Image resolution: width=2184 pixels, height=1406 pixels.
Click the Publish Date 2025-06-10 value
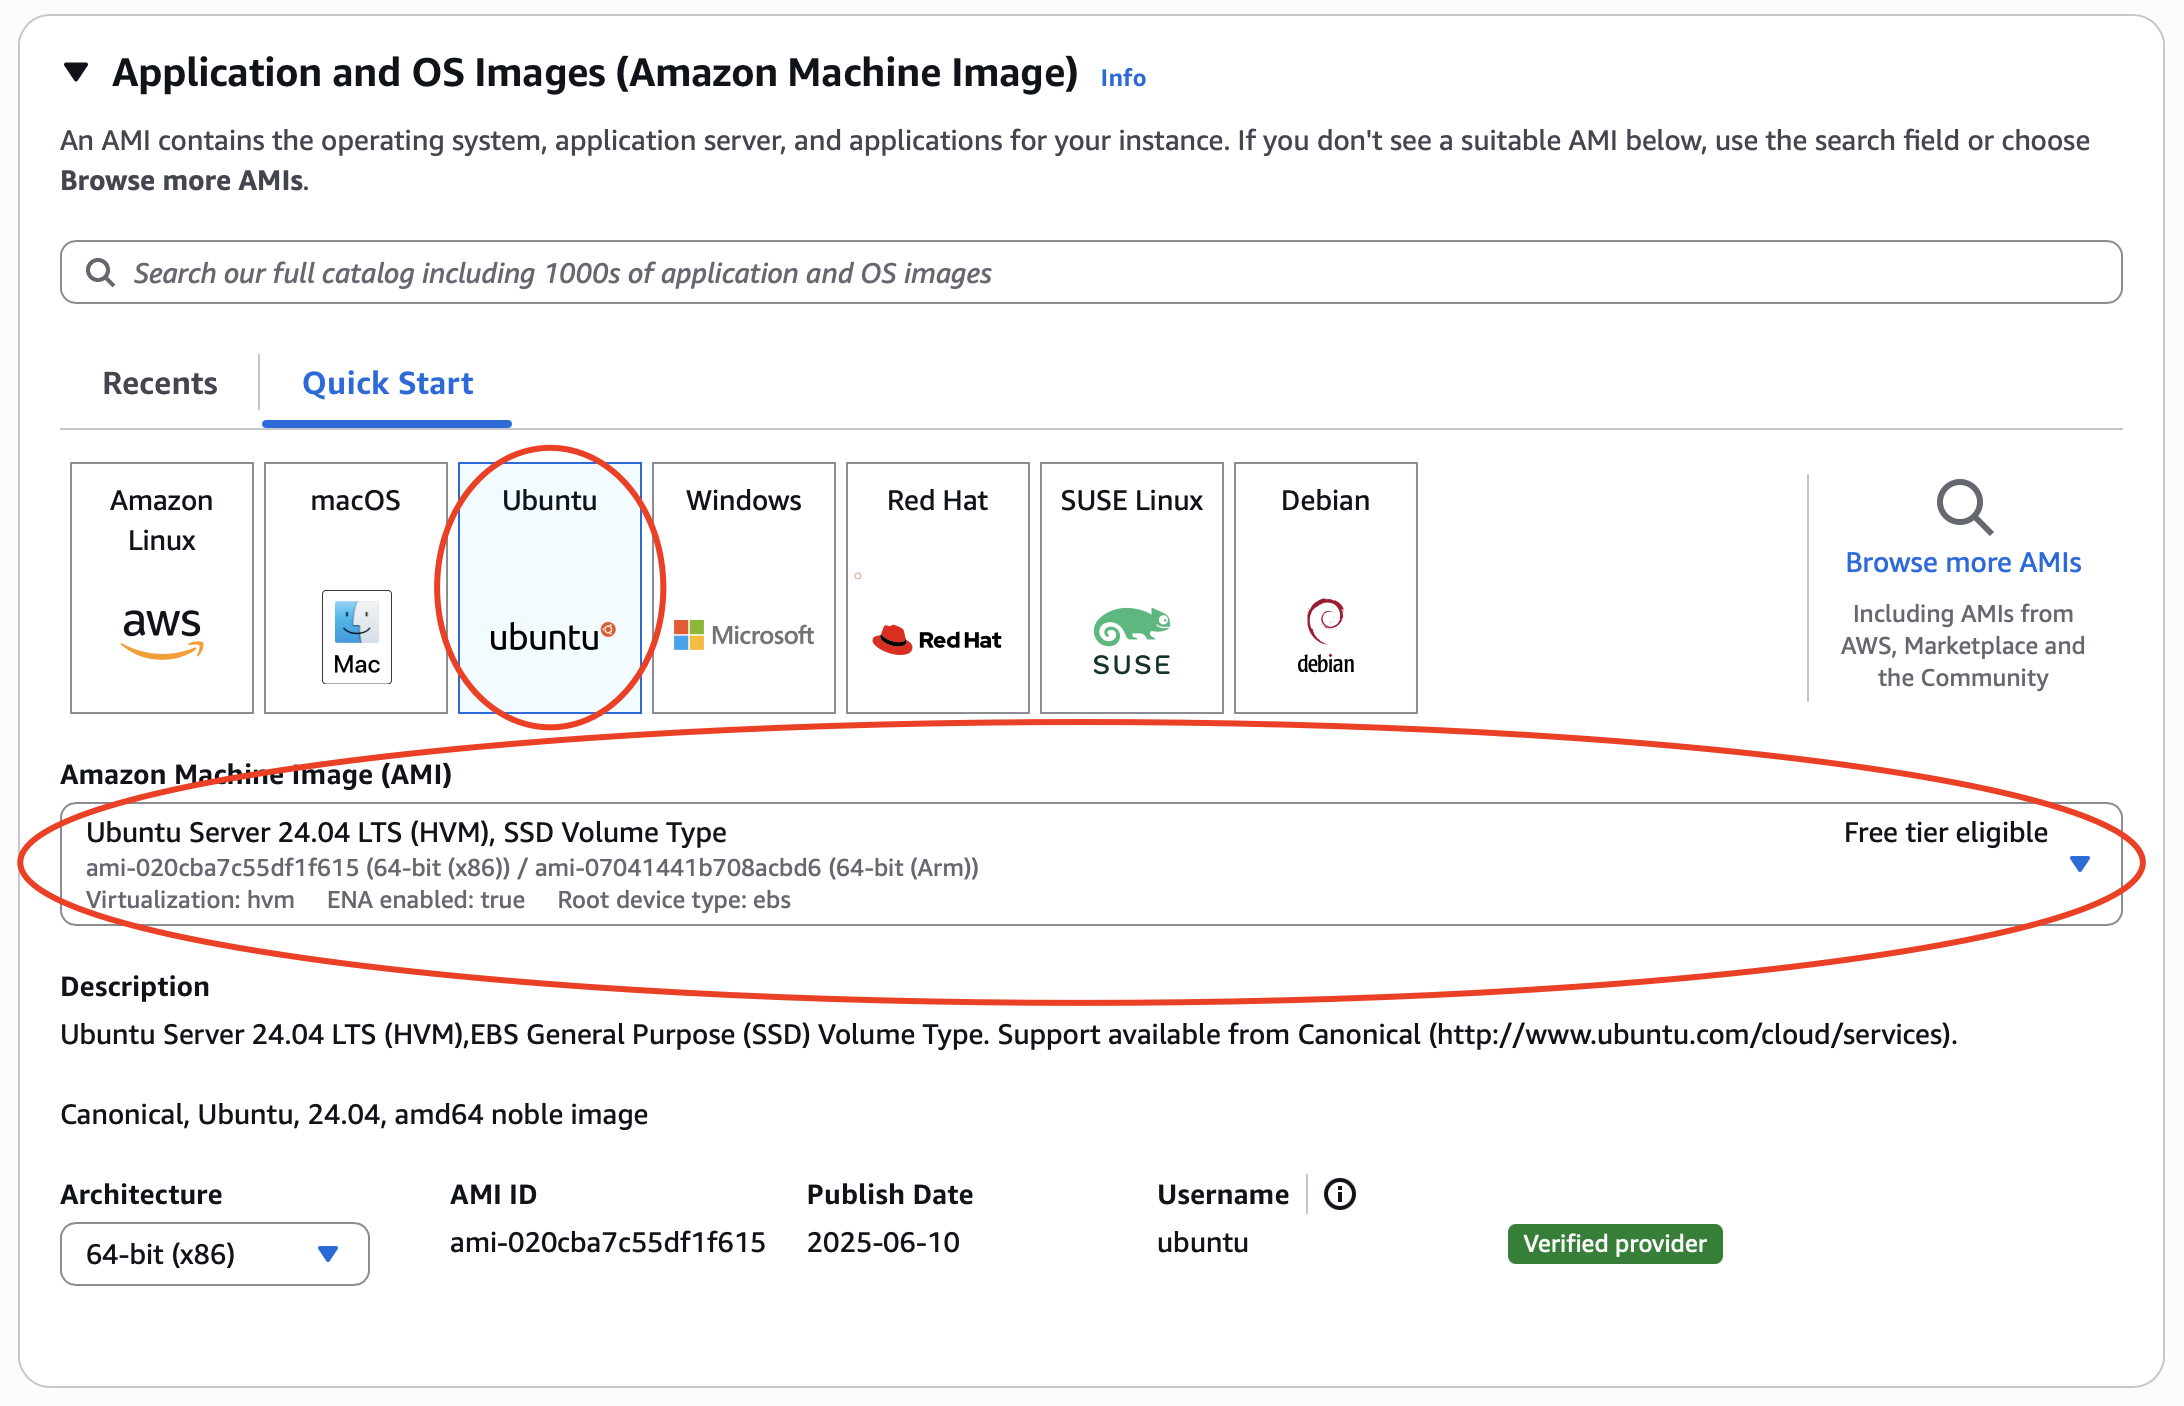click(883, 1242)
